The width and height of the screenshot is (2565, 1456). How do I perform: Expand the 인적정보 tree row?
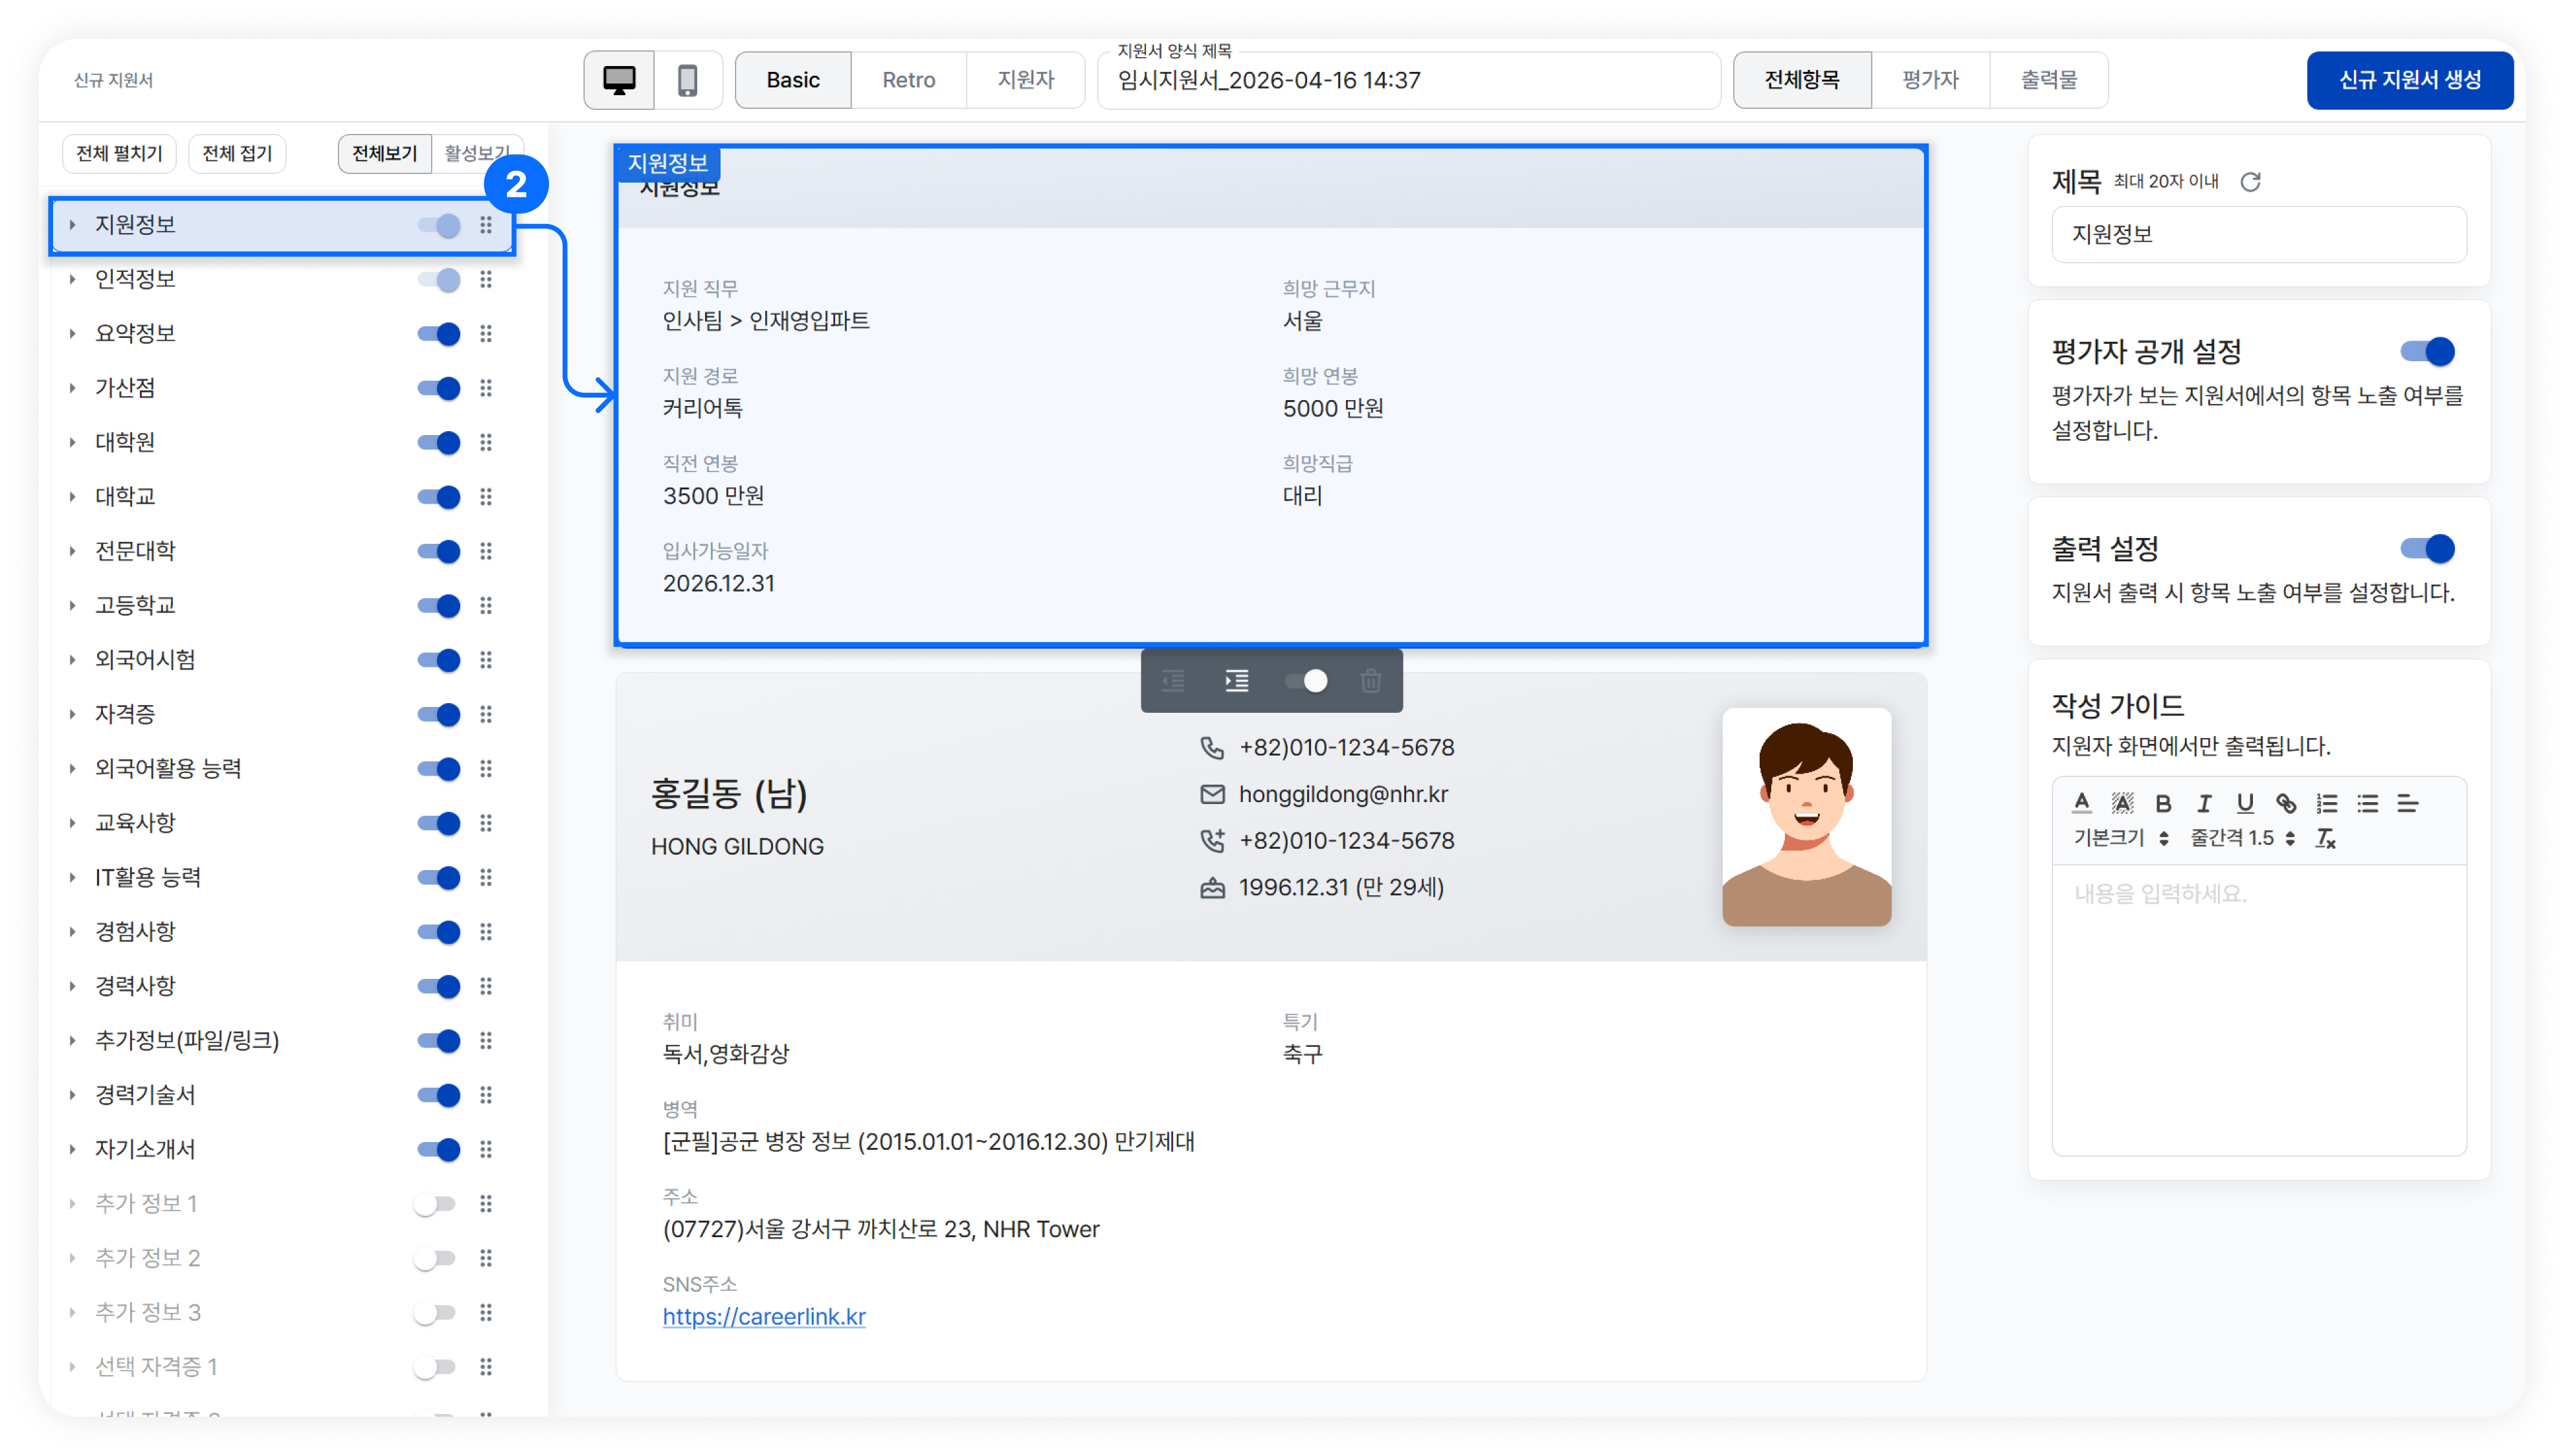72,279
